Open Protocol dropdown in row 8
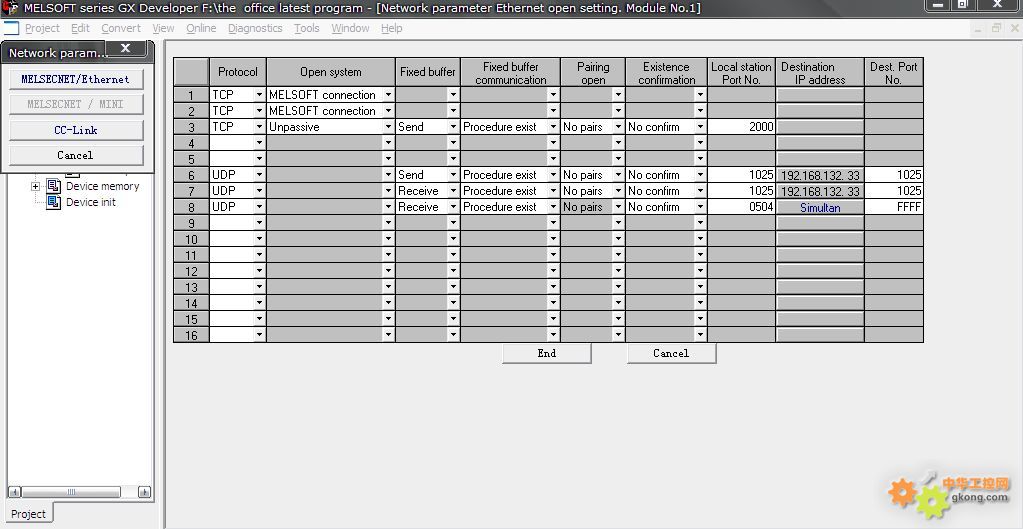1023x529 pixels. [x=259, y=207]
